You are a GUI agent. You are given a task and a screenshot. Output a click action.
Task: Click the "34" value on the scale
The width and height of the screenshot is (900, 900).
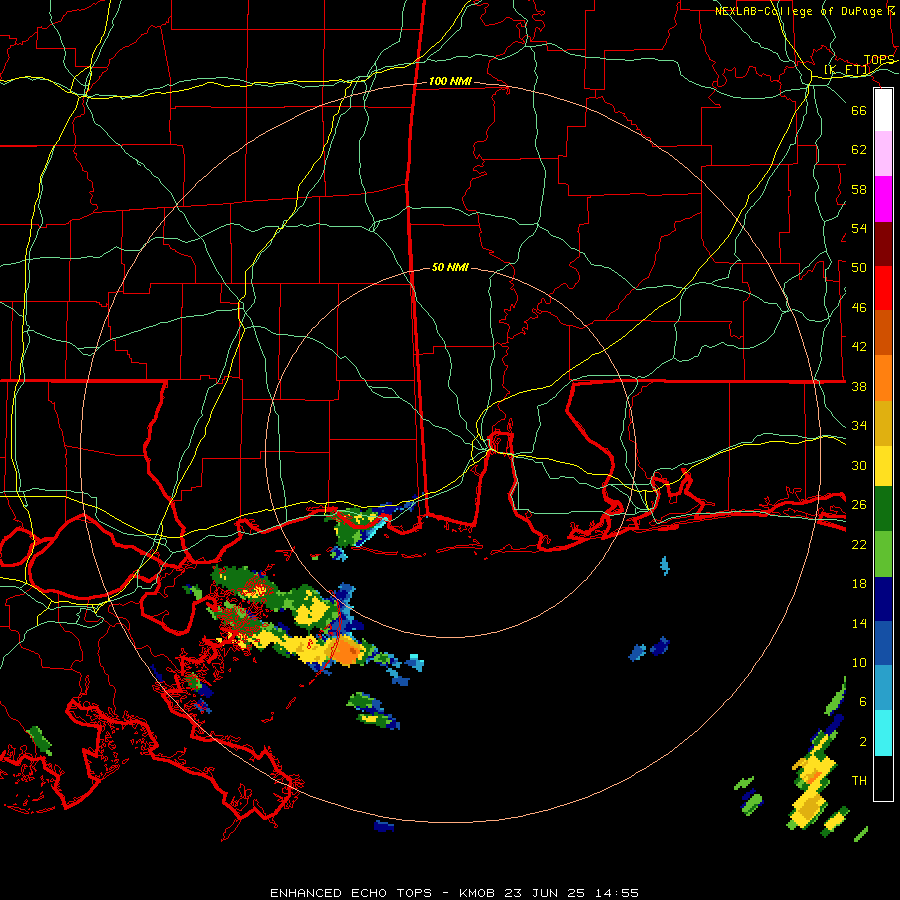[859, 426]
